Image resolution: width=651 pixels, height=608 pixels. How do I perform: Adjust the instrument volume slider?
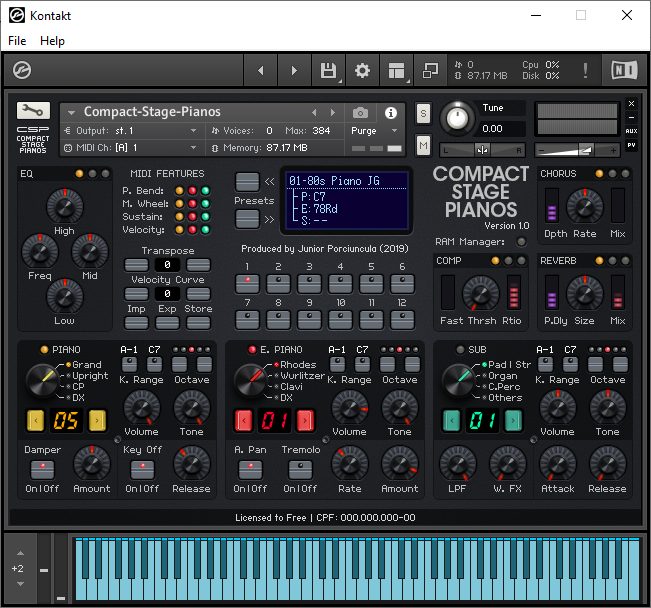click(577, 150)
